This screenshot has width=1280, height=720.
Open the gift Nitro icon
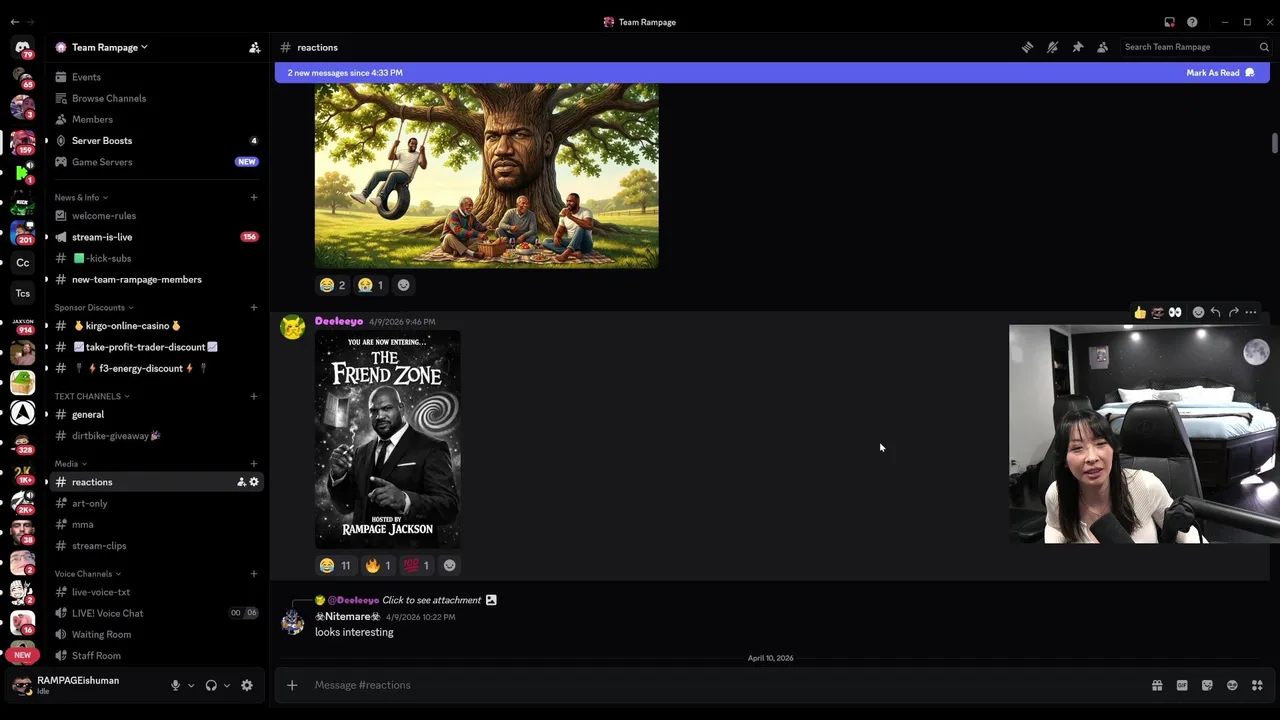(1157, 685)
